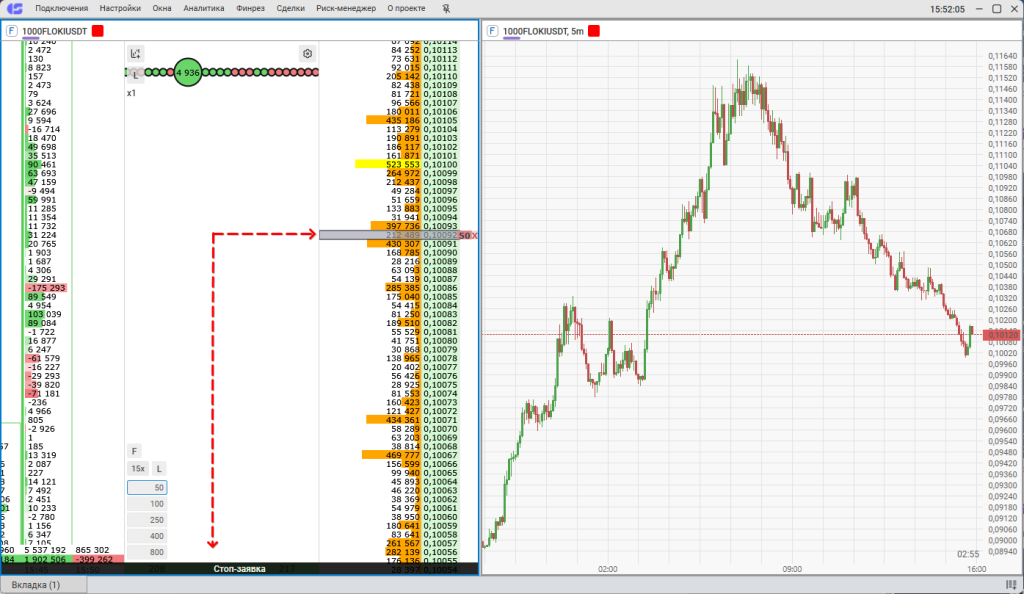Click the L button next to 15x

[159, 469]
